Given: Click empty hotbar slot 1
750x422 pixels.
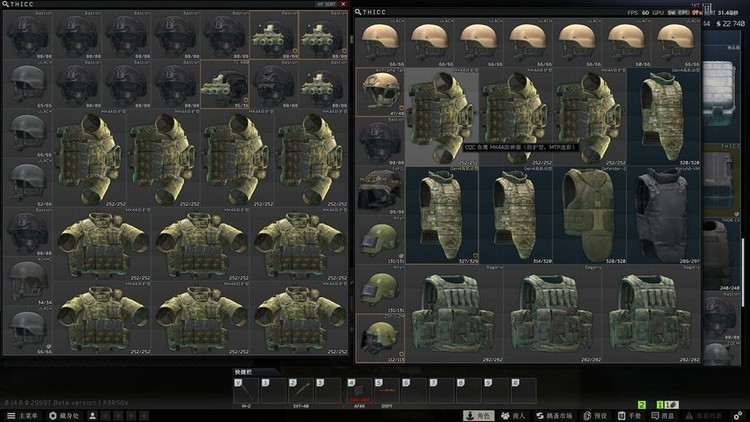Looking at the screenshot, I should point(274,391).
